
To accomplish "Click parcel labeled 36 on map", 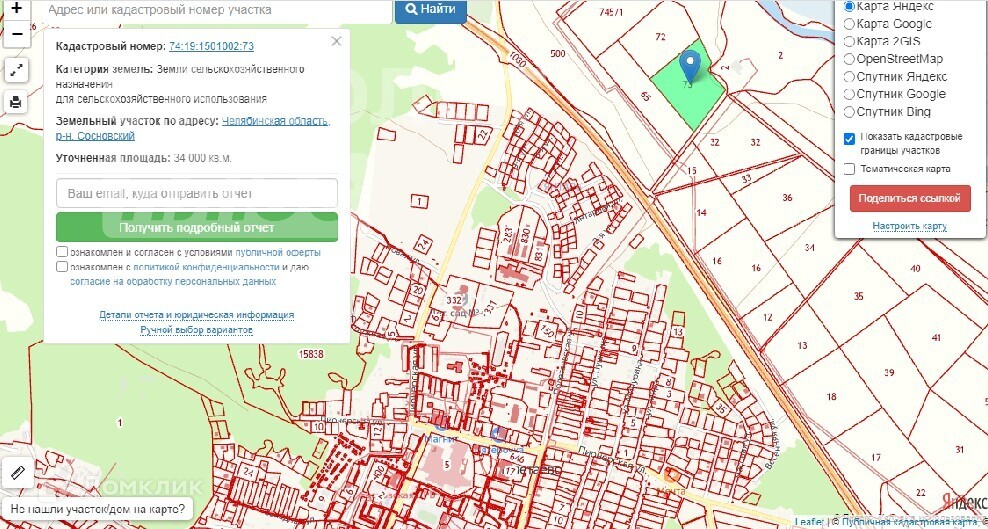I will 787,198.
